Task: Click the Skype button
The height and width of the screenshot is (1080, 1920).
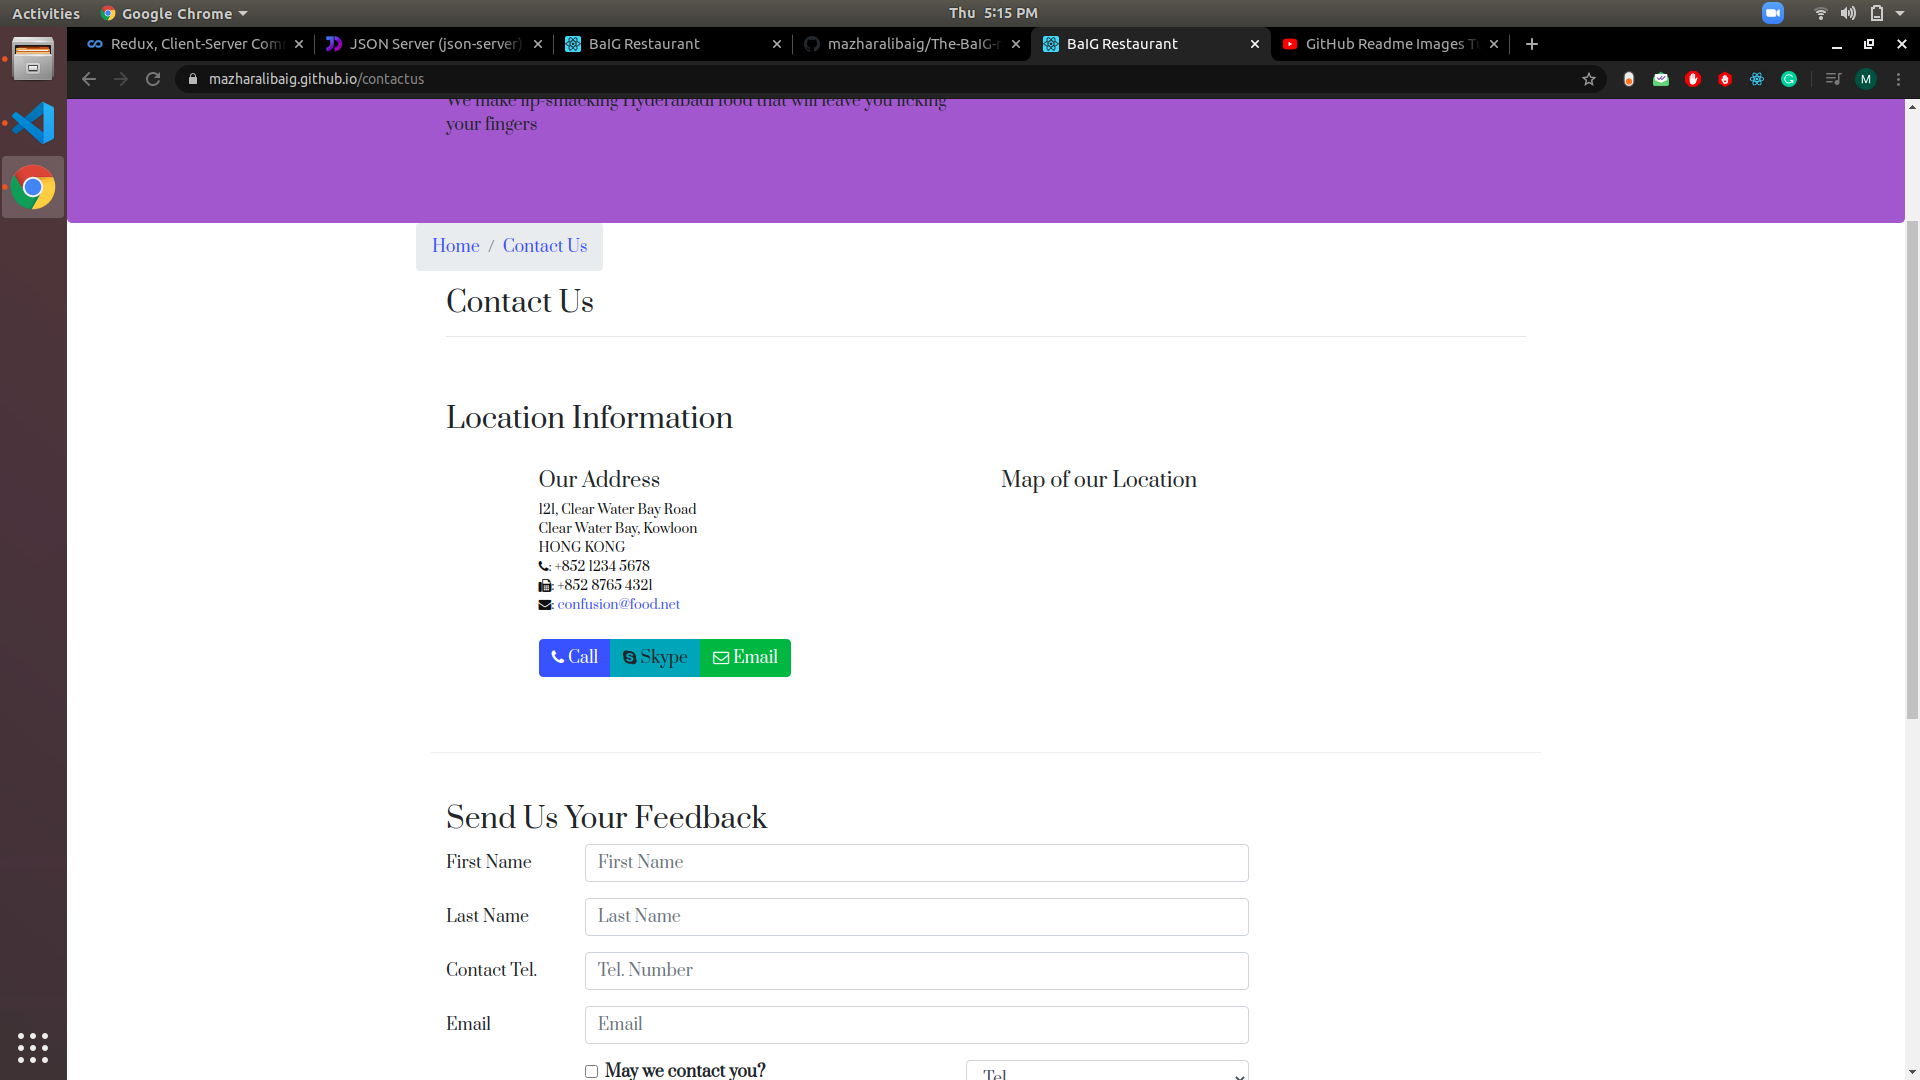Action: click(x=655, y=658)
